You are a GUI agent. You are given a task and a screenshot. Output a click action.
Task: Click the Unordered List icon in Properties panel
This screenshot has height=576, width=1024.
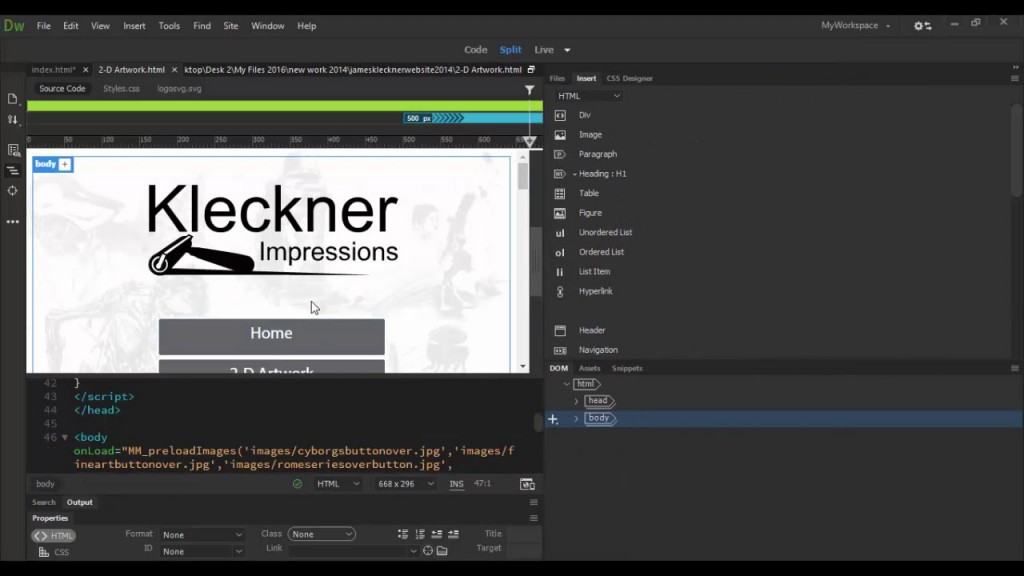pyautogui.click(x=402, y=533)
